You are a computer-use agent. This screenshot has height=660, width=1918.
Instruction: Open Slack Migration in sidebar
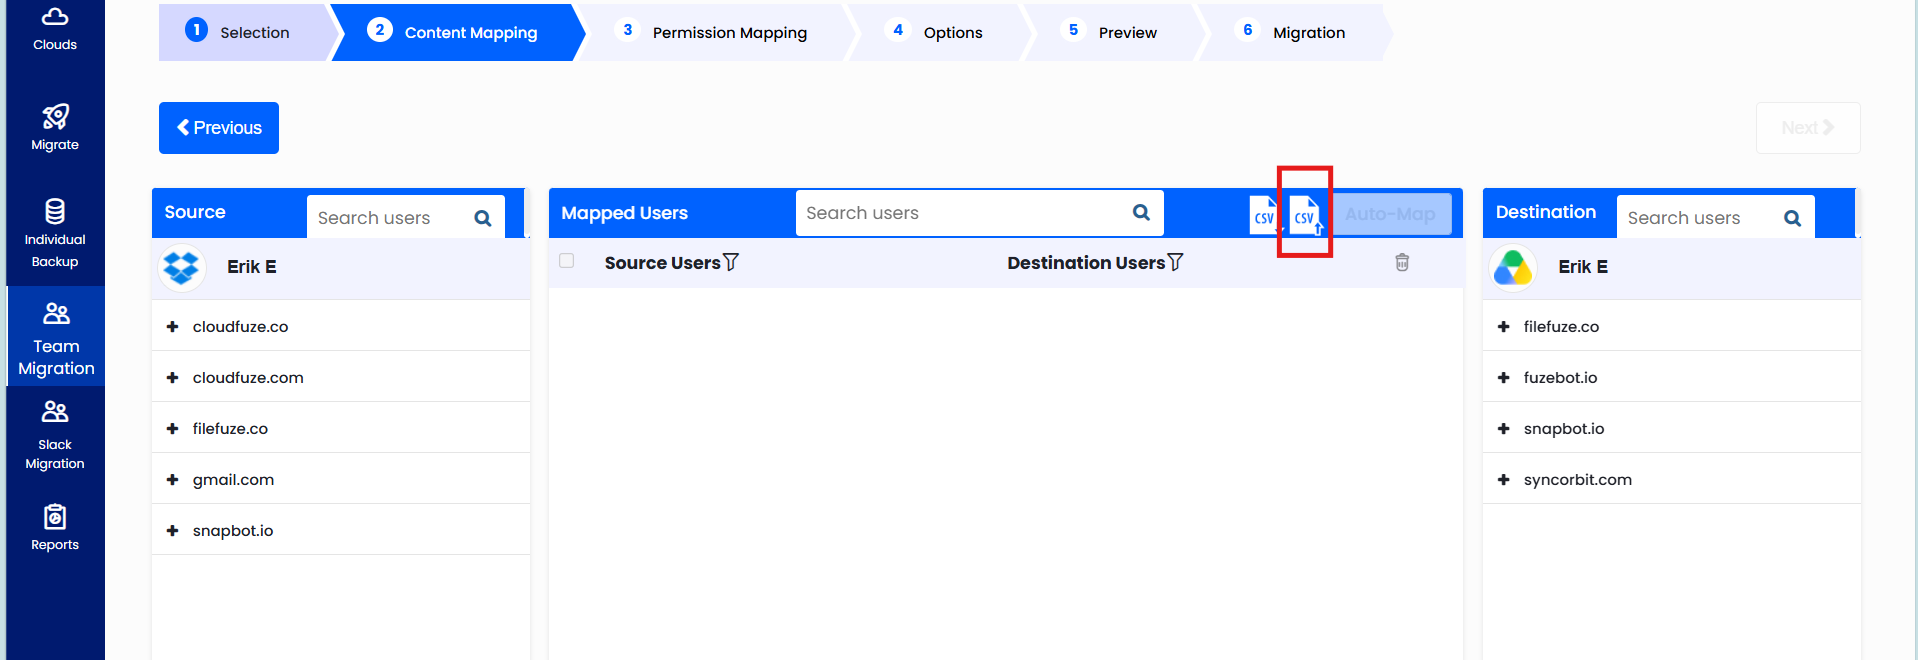[55, 435]
